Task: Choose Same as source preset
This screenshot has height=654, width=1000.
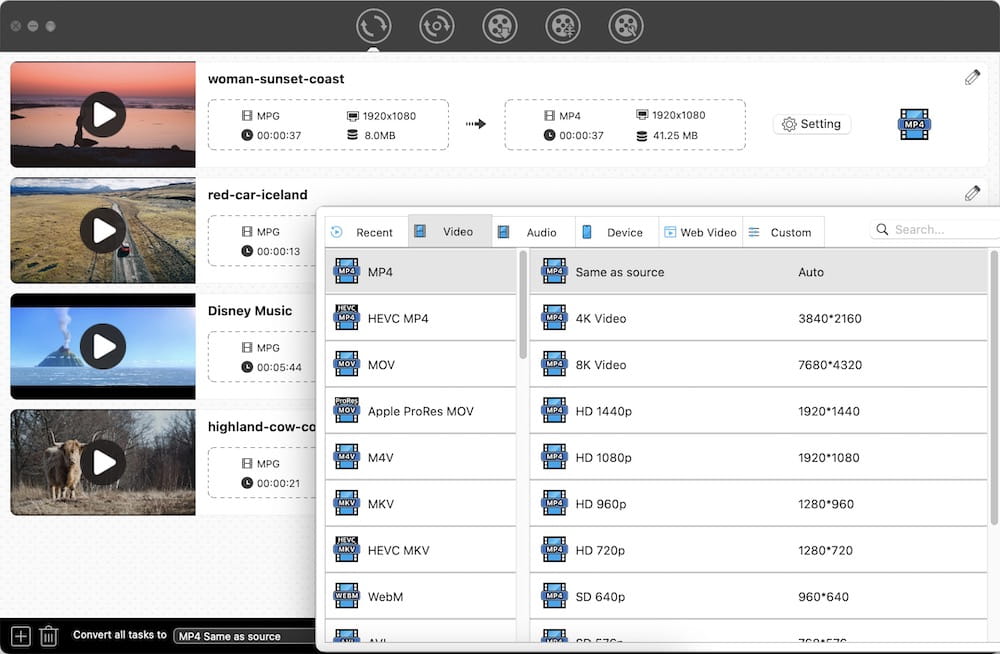Action: [758, 272]
